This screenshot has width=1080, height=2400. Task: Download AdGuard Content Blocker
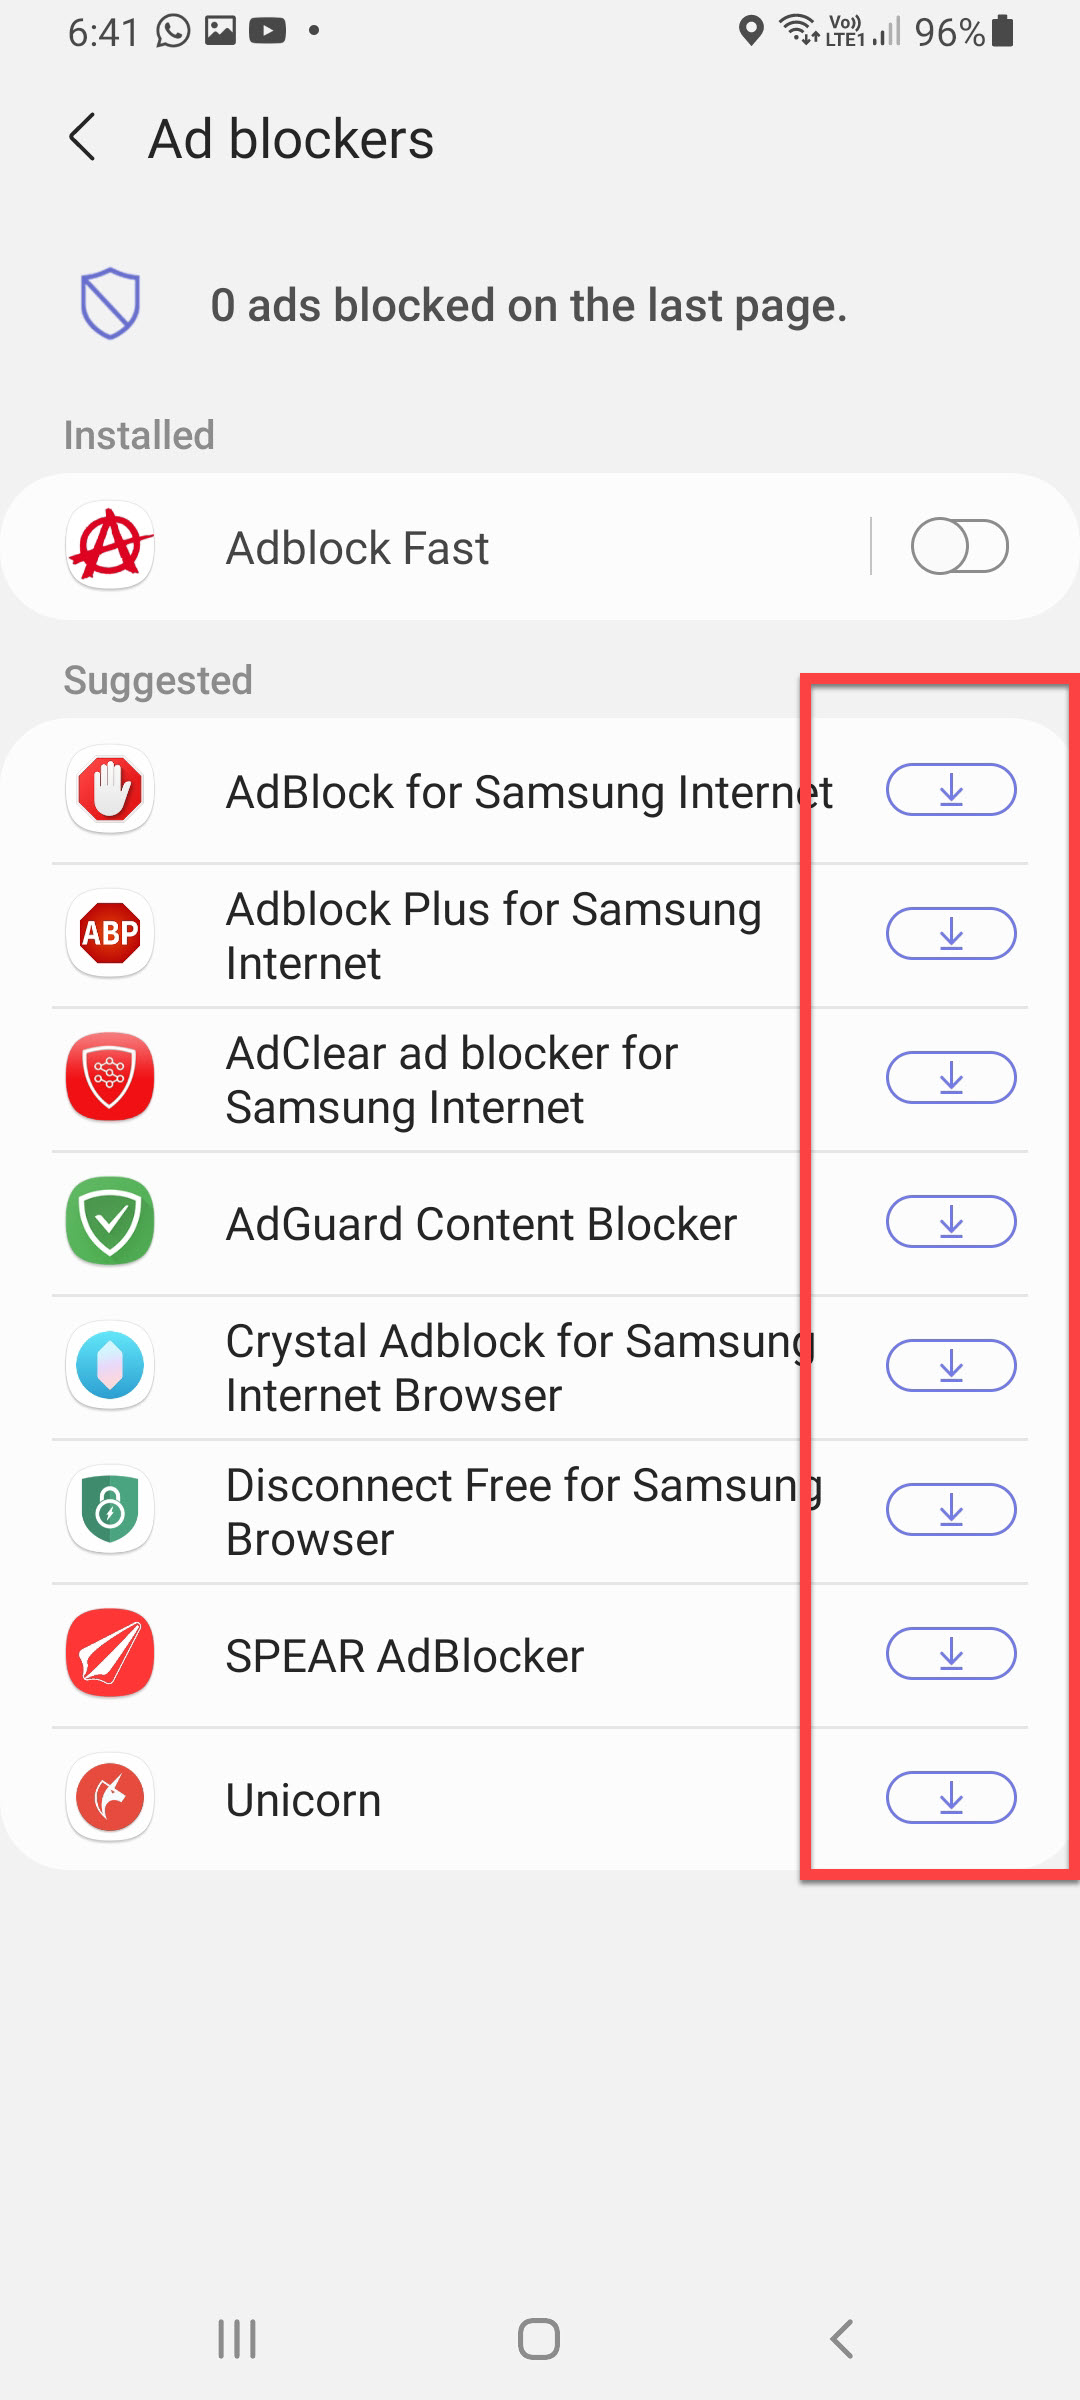point(951,1222)
